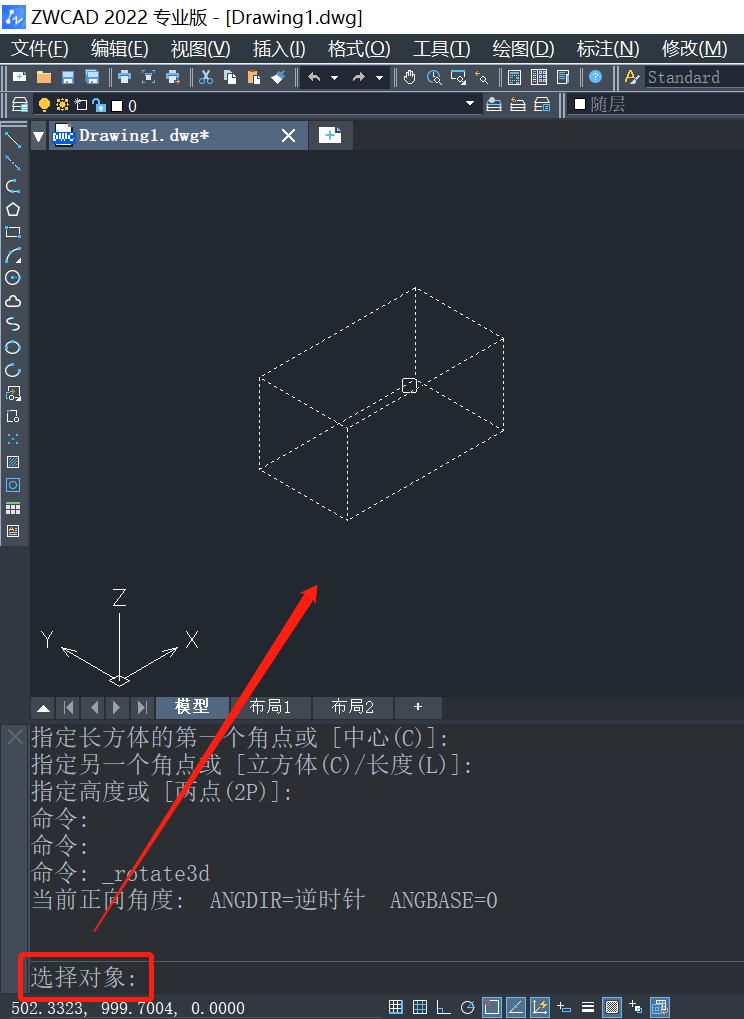Toggle Object snap tracking in status bar

pyautogui.click(x=516, y=1007)
